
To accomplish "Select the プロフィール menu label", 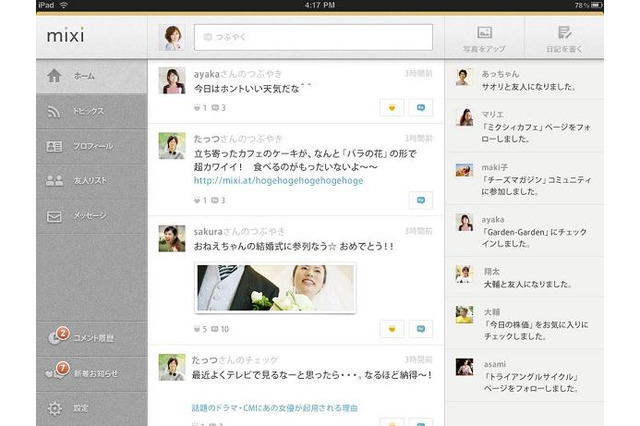I will pyautogui.click(x=93, y=146).
